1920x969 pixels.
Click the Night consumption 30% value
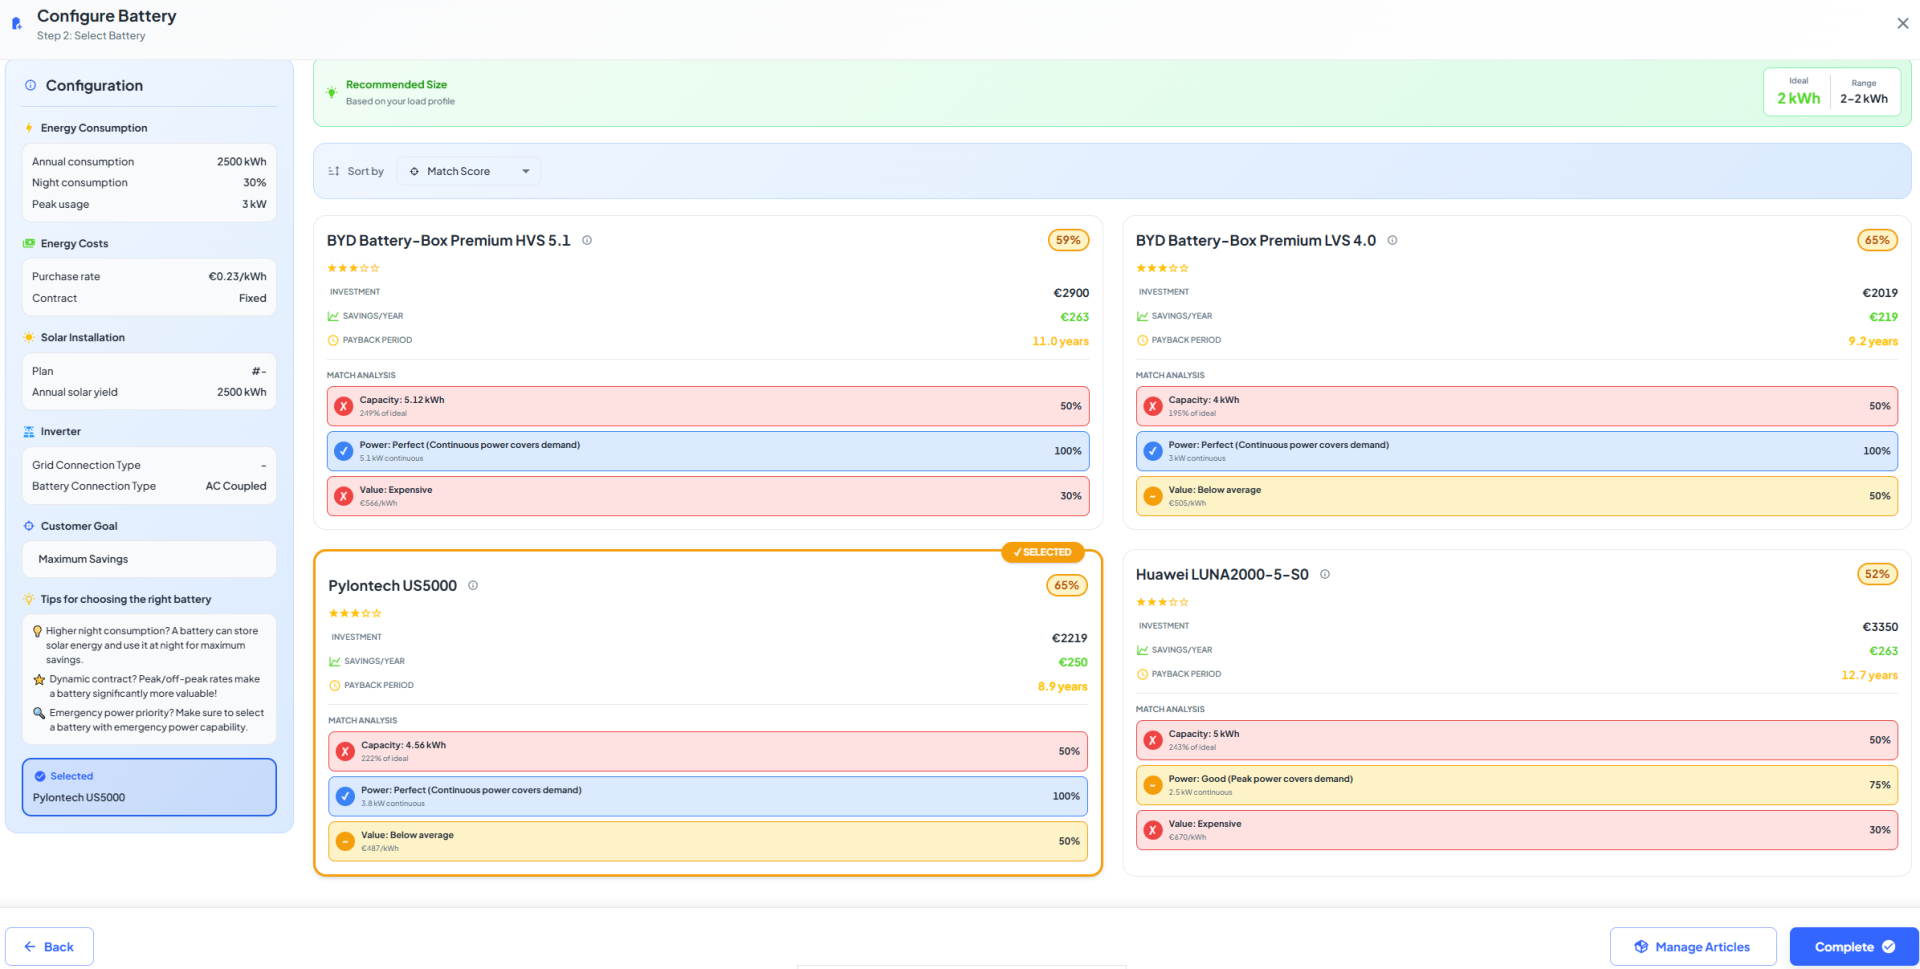[x=255, y=182]
